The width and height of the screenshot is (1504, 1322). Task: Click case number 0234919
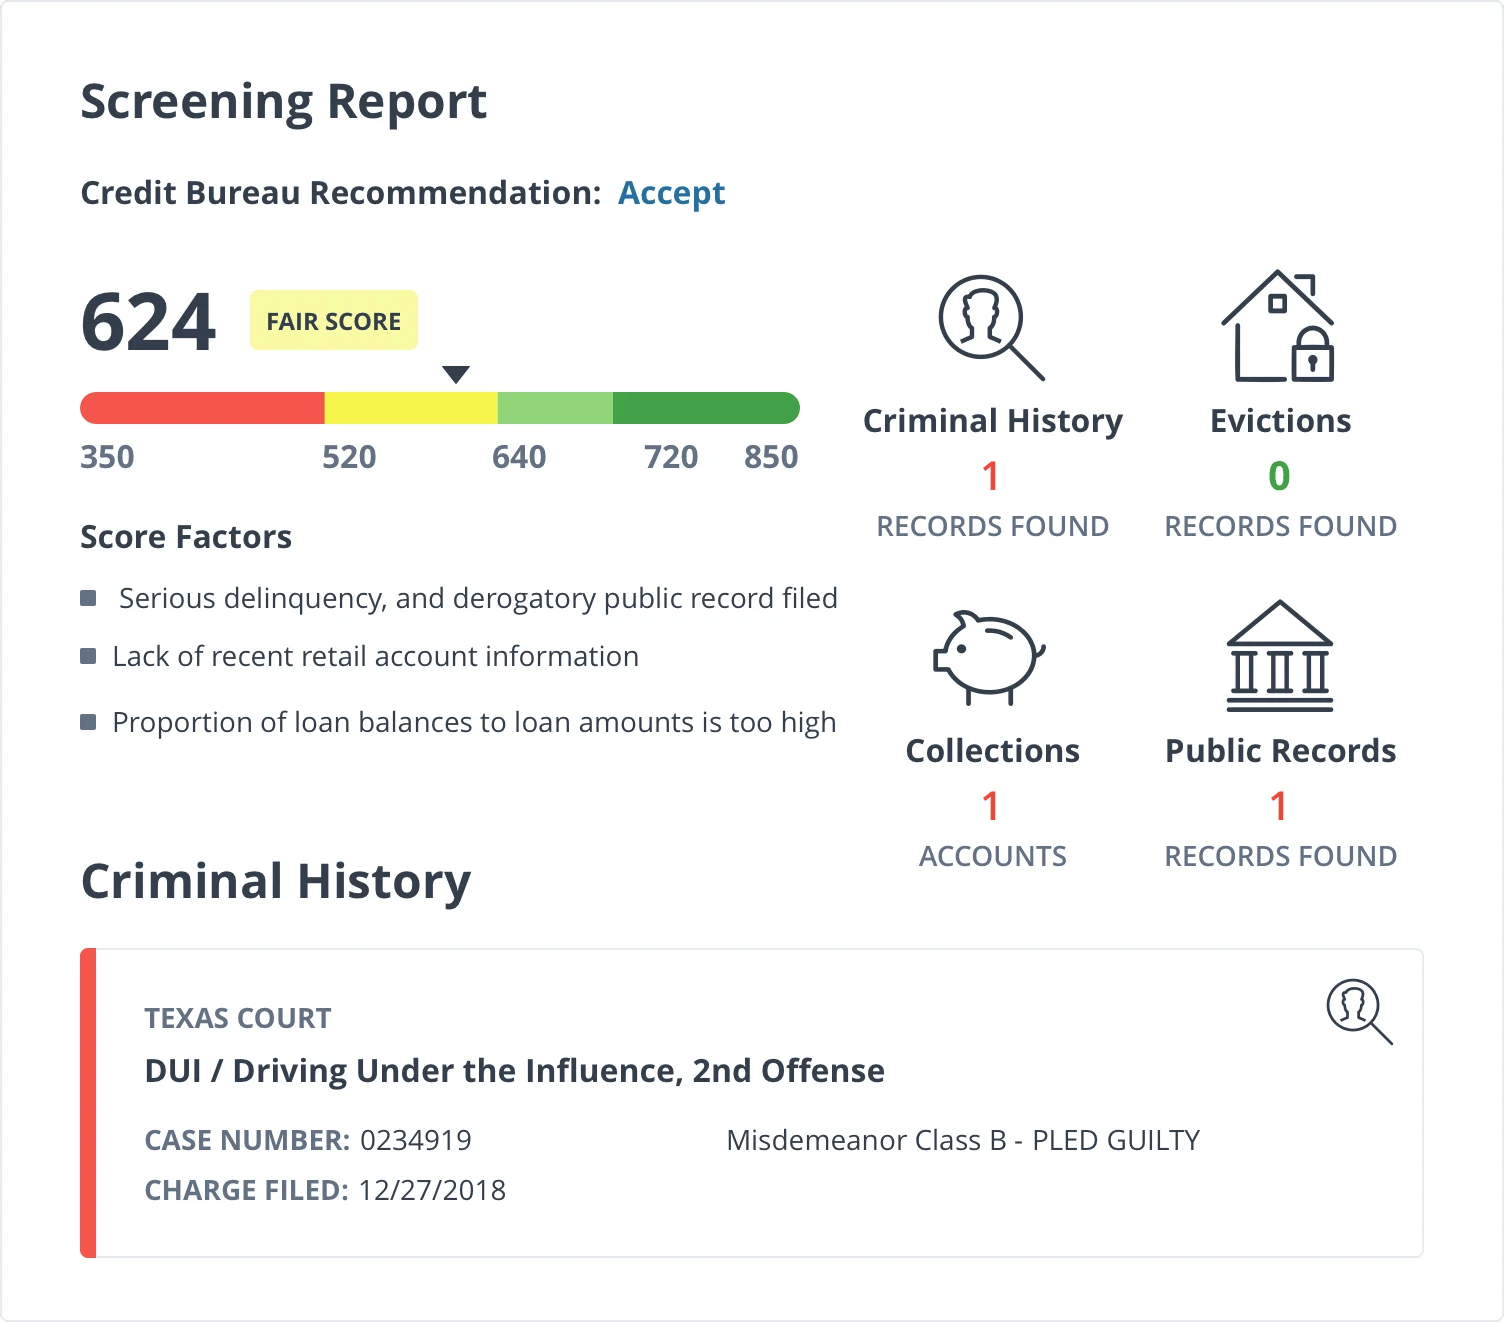(415, 1140)
